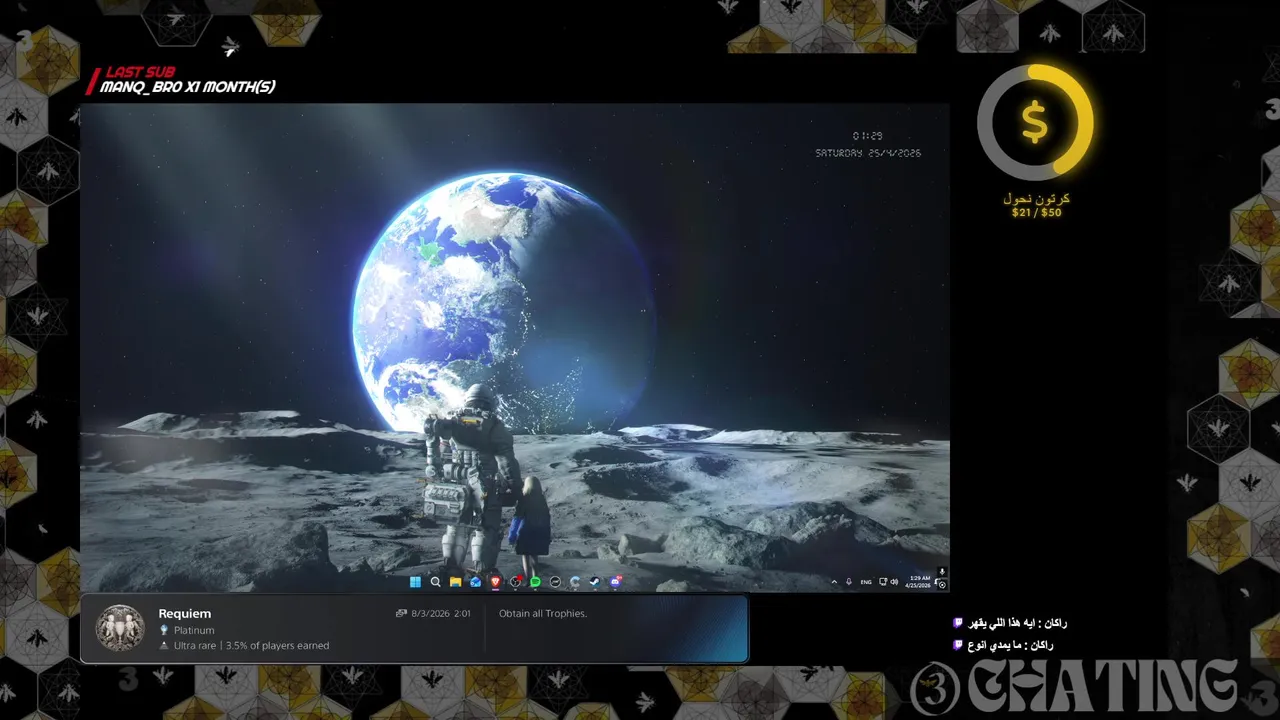Image resolution: width=1280 pixels, height=720 pixels.
Task: Click the Requiem trophy icon
Action: 120,628
